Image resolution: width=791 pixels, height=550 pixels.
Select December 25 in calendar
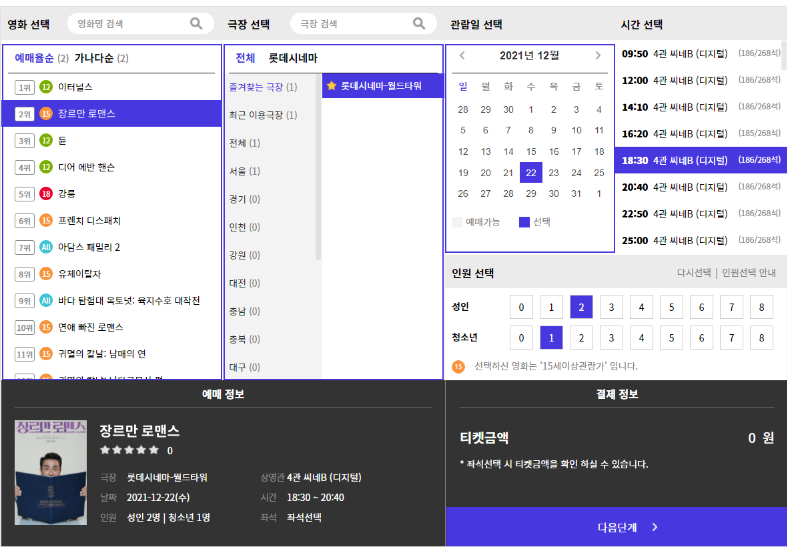[x=599, y=173]
